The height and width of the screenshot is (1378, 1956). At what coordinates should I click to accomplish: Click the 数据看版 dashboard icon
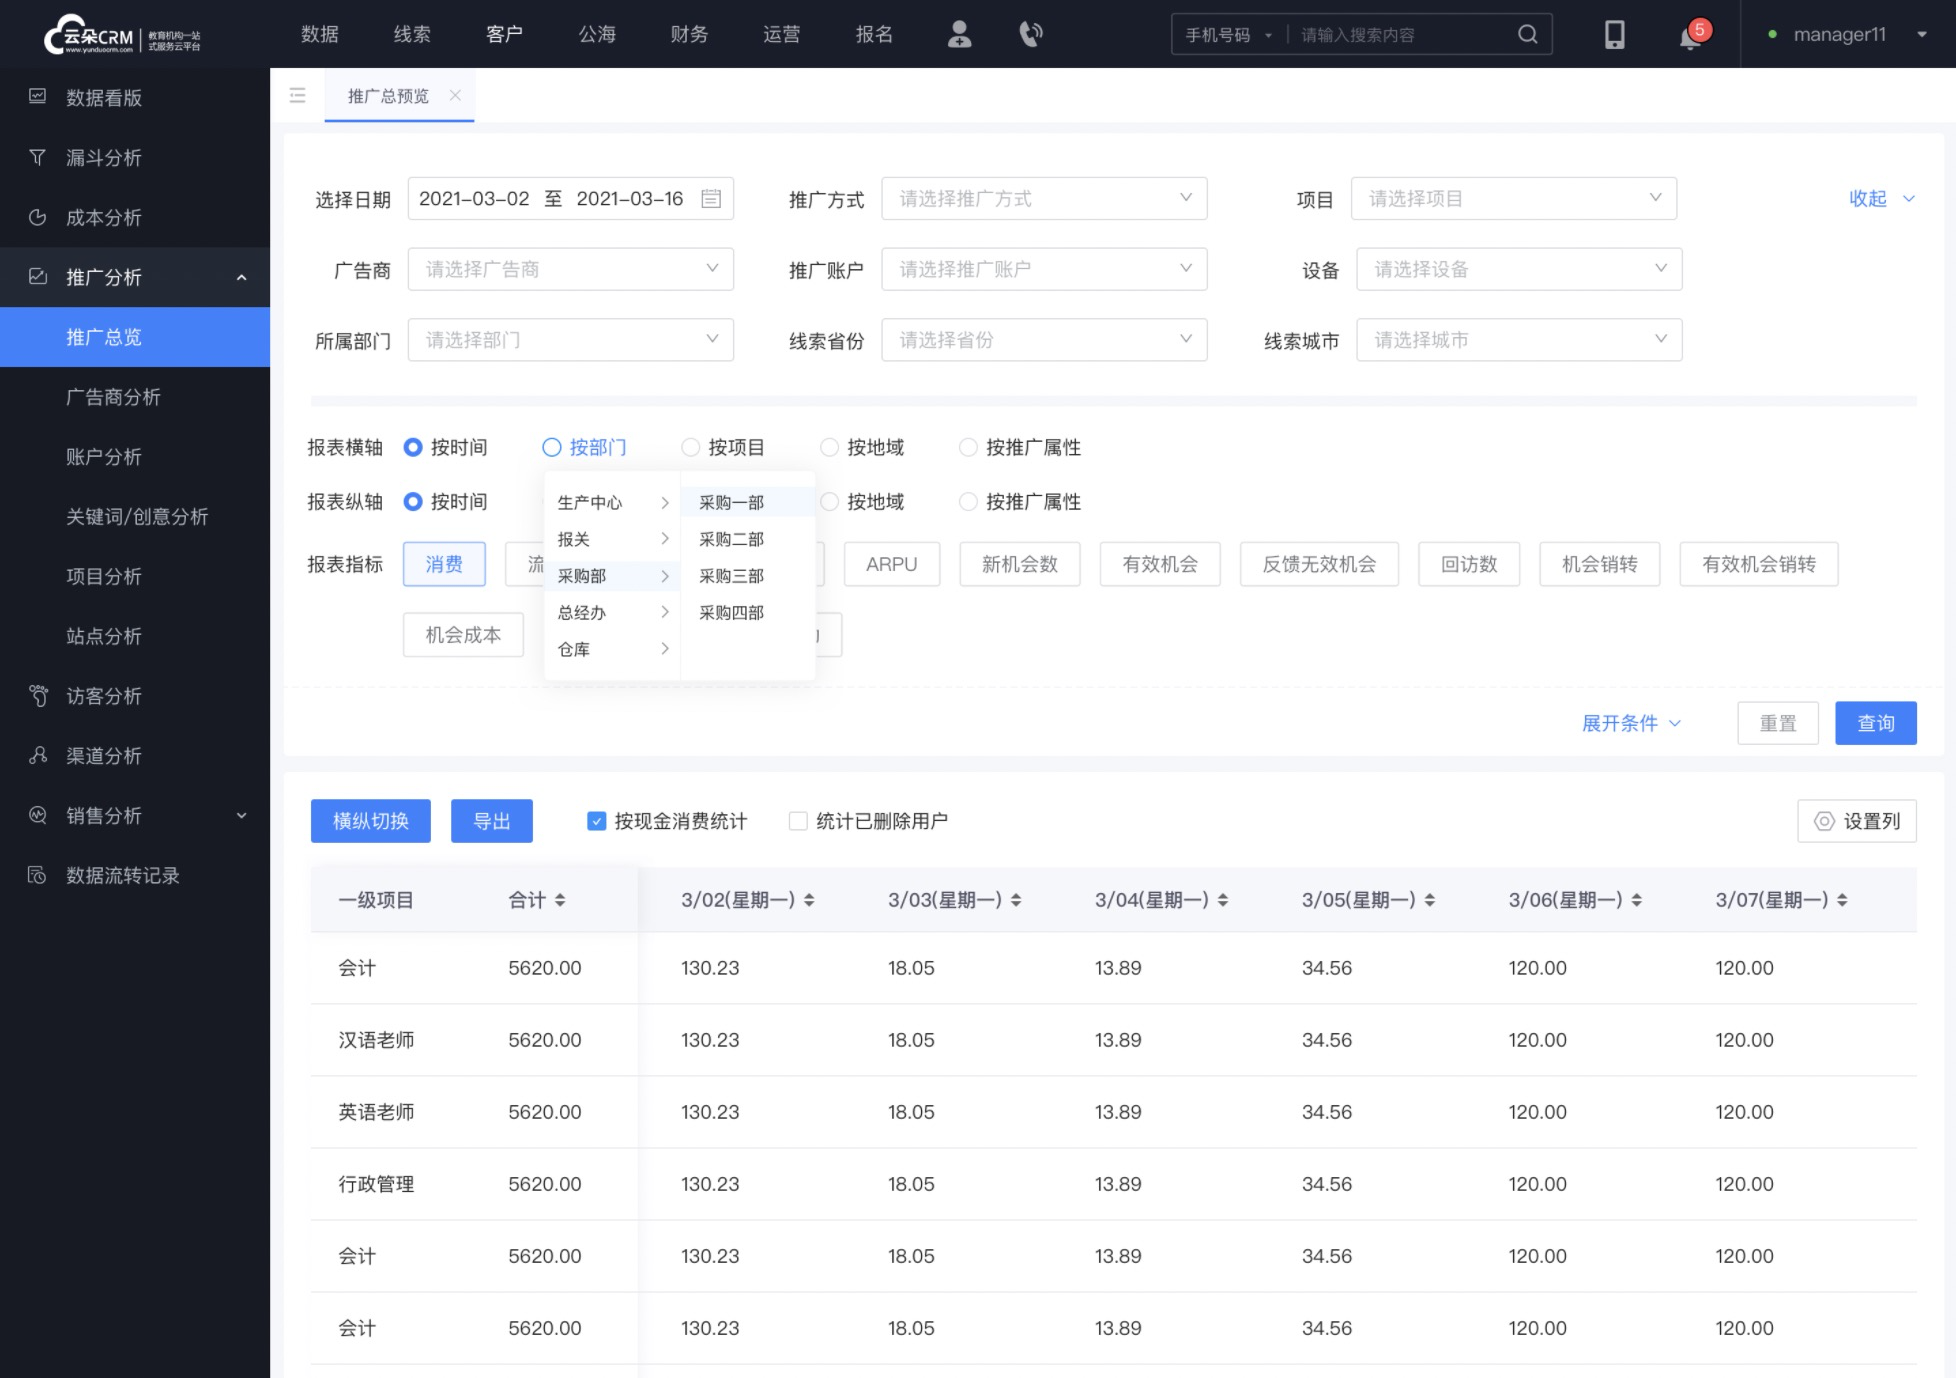tap(37, 97)
